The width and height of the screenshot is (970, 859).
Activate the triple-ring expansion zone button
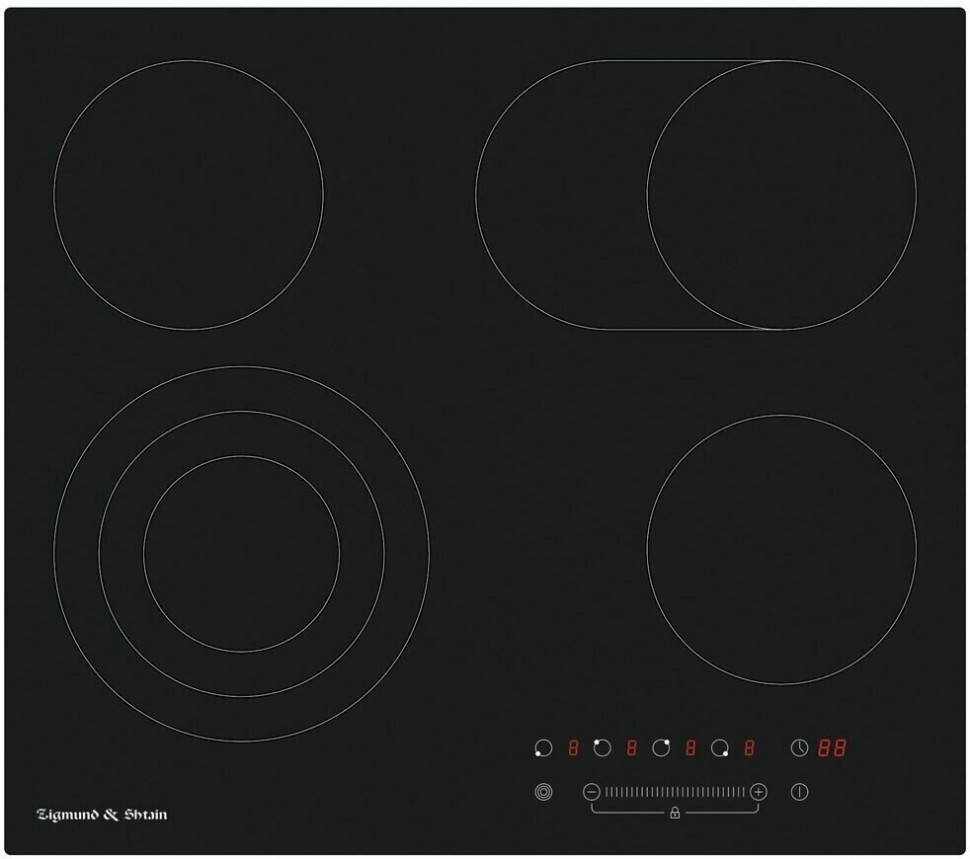pyautogui.click(x=543, y=792)
